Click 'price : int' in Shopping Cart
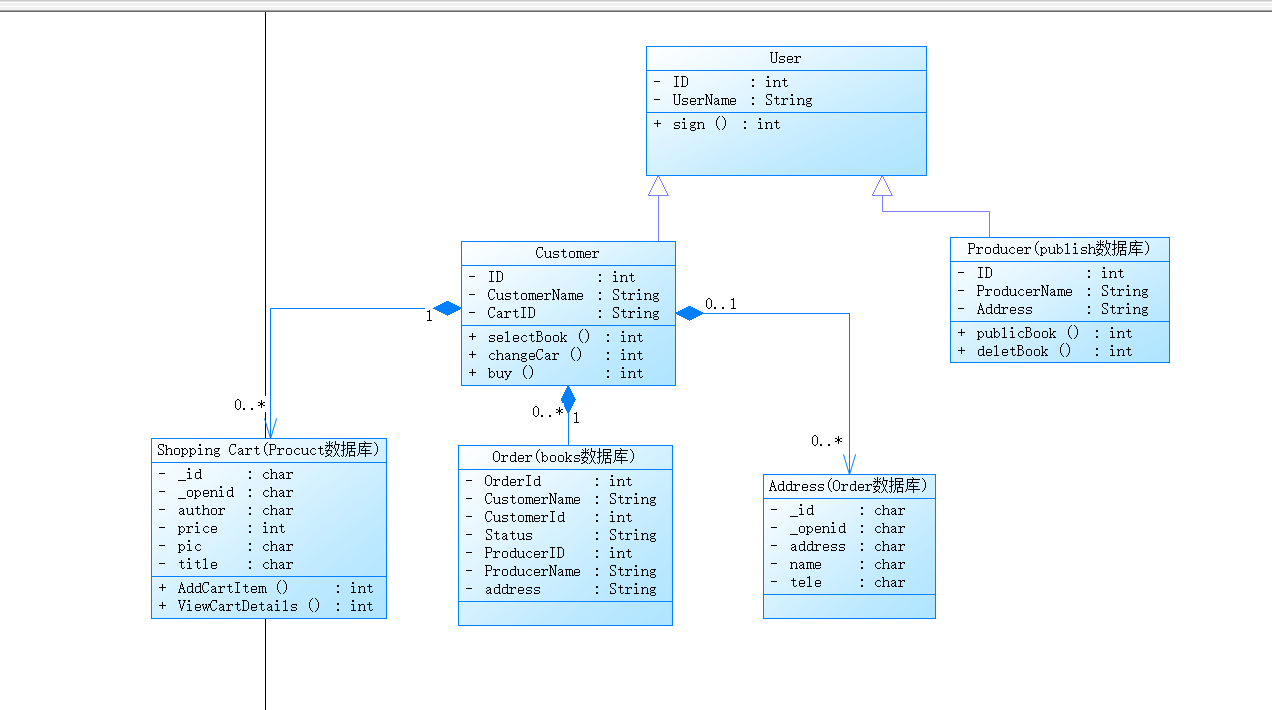This screenshot has width=1272, height=710. (x=222, y=528)
